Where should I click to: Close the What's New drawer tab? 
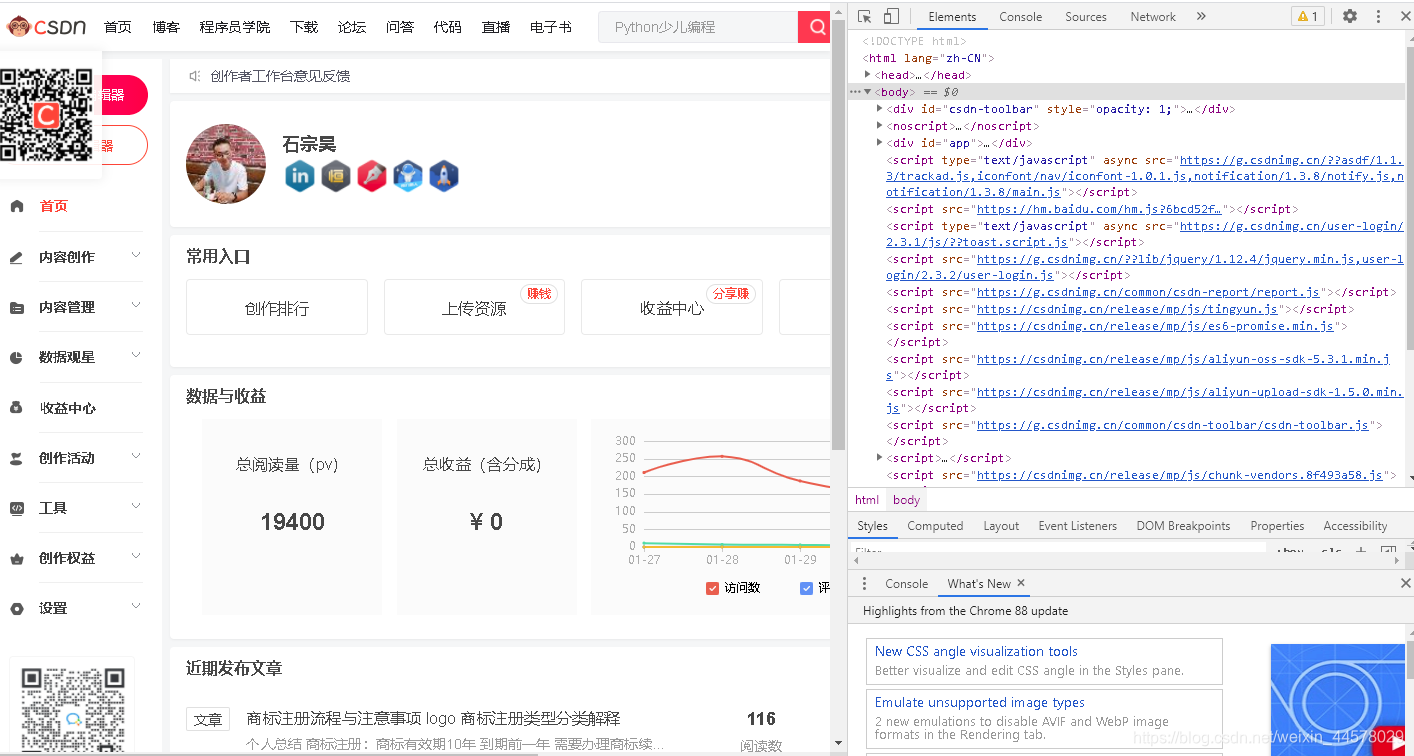(x=1021, y=583)
